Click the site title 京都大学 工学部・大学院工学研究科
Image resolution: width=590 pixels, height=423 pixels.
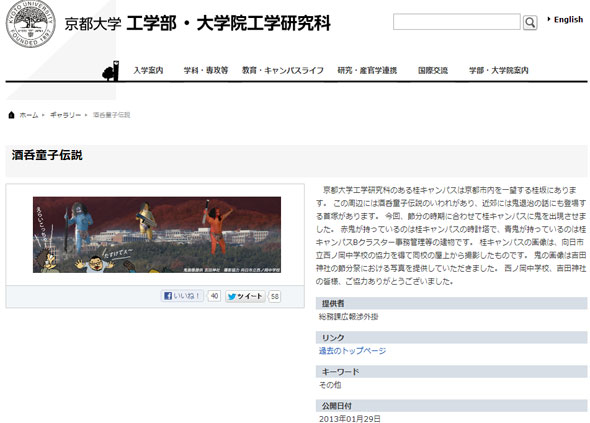(x=198, y=23)
